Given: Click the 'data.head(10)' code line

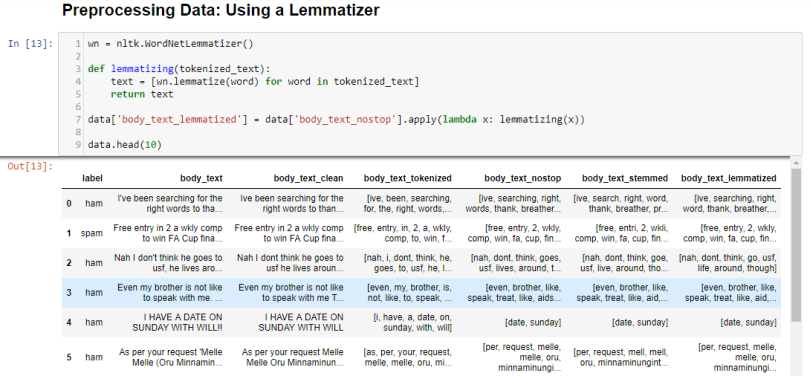Looking at the screenshot, I should pos(124,145).
